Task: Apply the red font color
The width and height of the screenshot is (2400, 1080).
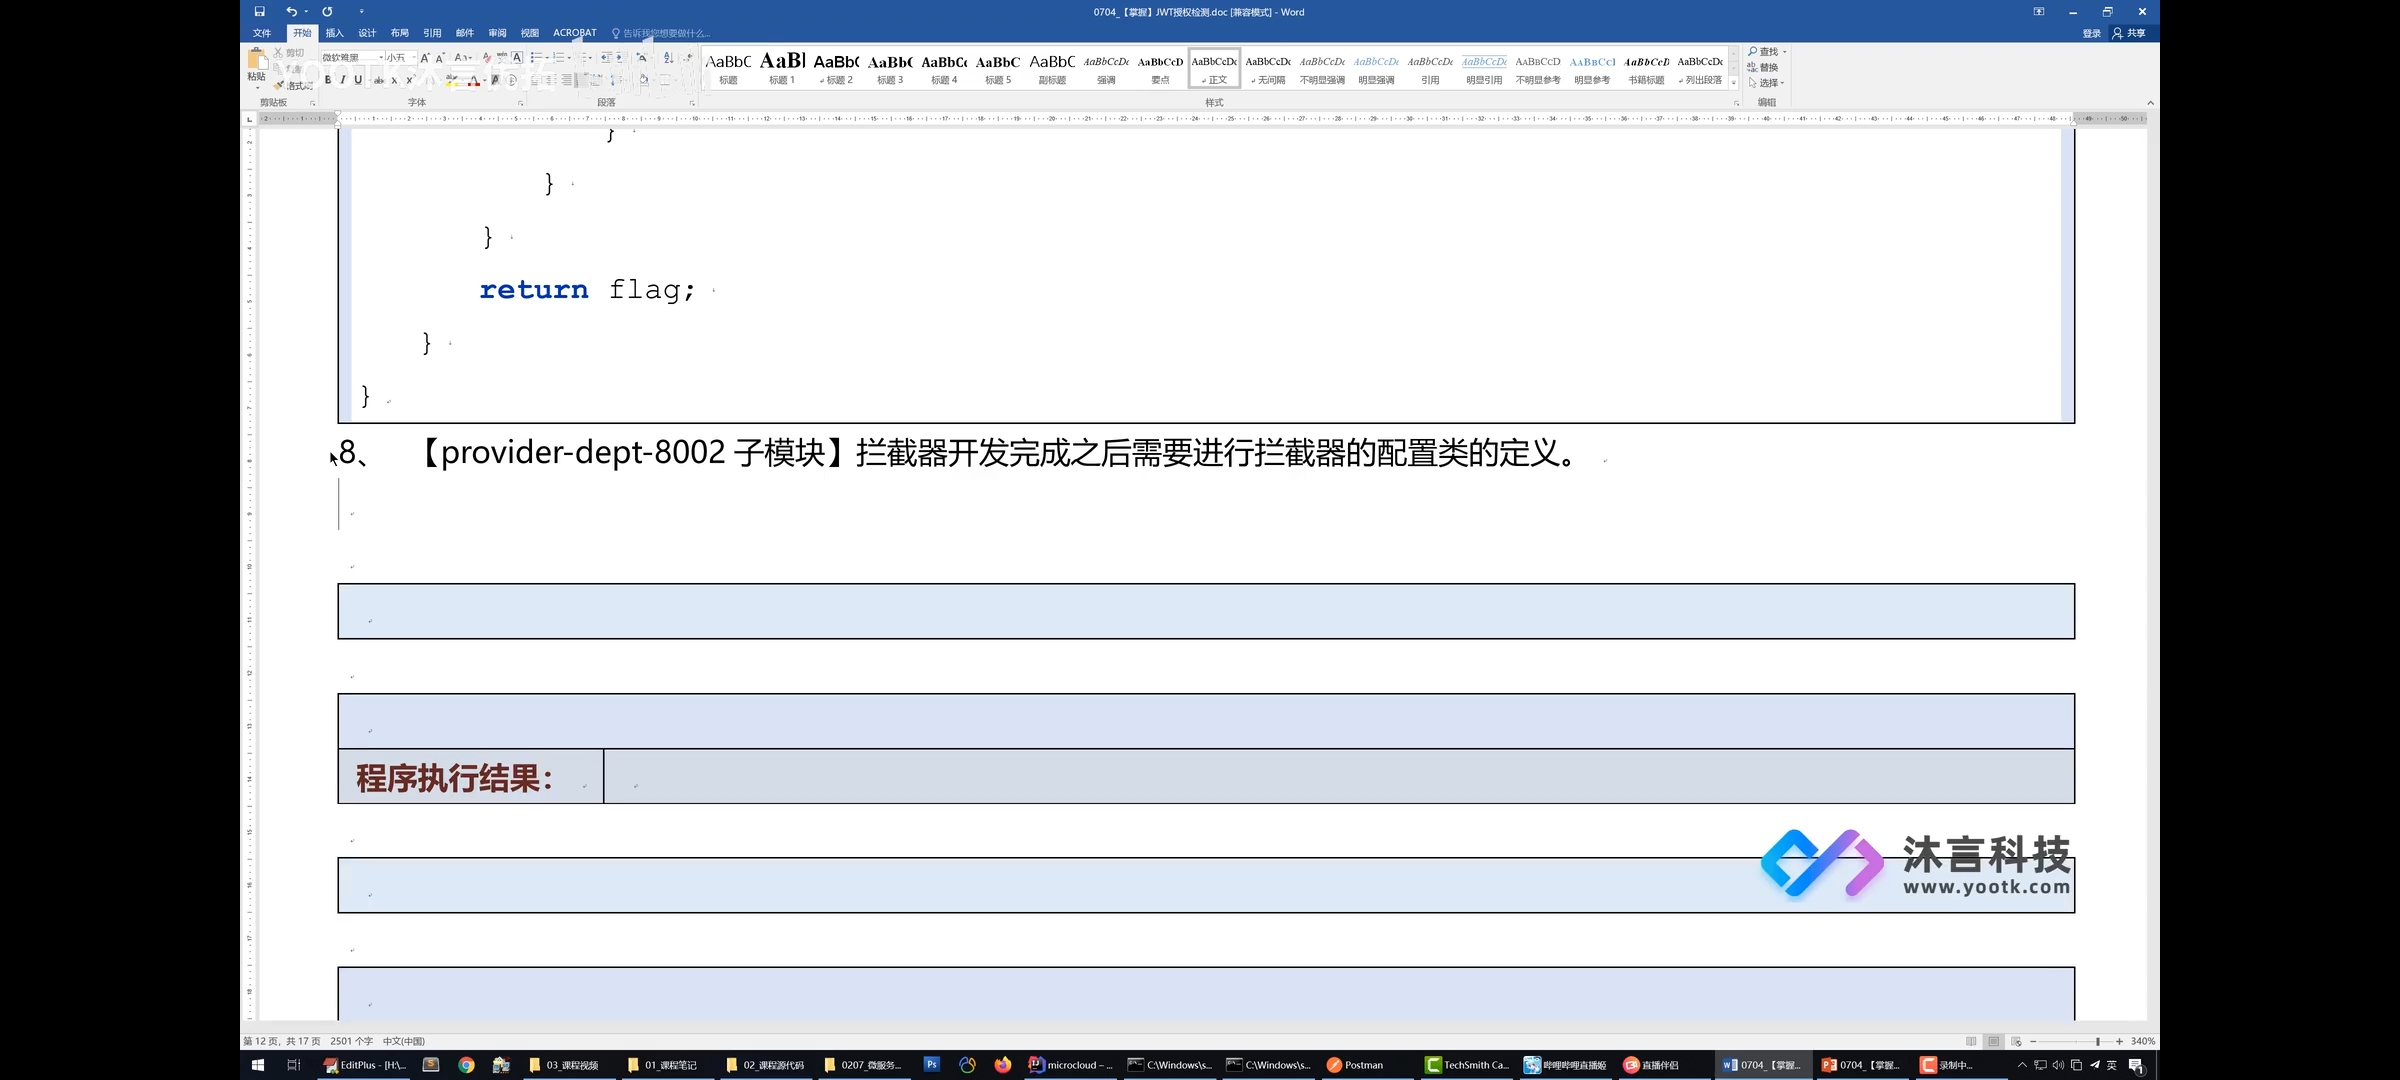Action: [474, 80]
